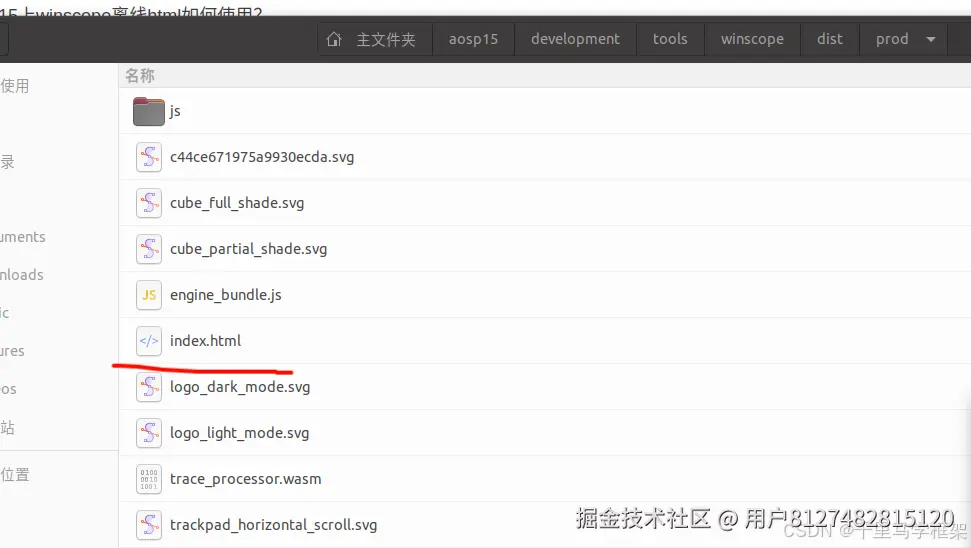971x548 pixels.
Task: Navigate to aosp15 in path bar
Action: pos(473,39)
